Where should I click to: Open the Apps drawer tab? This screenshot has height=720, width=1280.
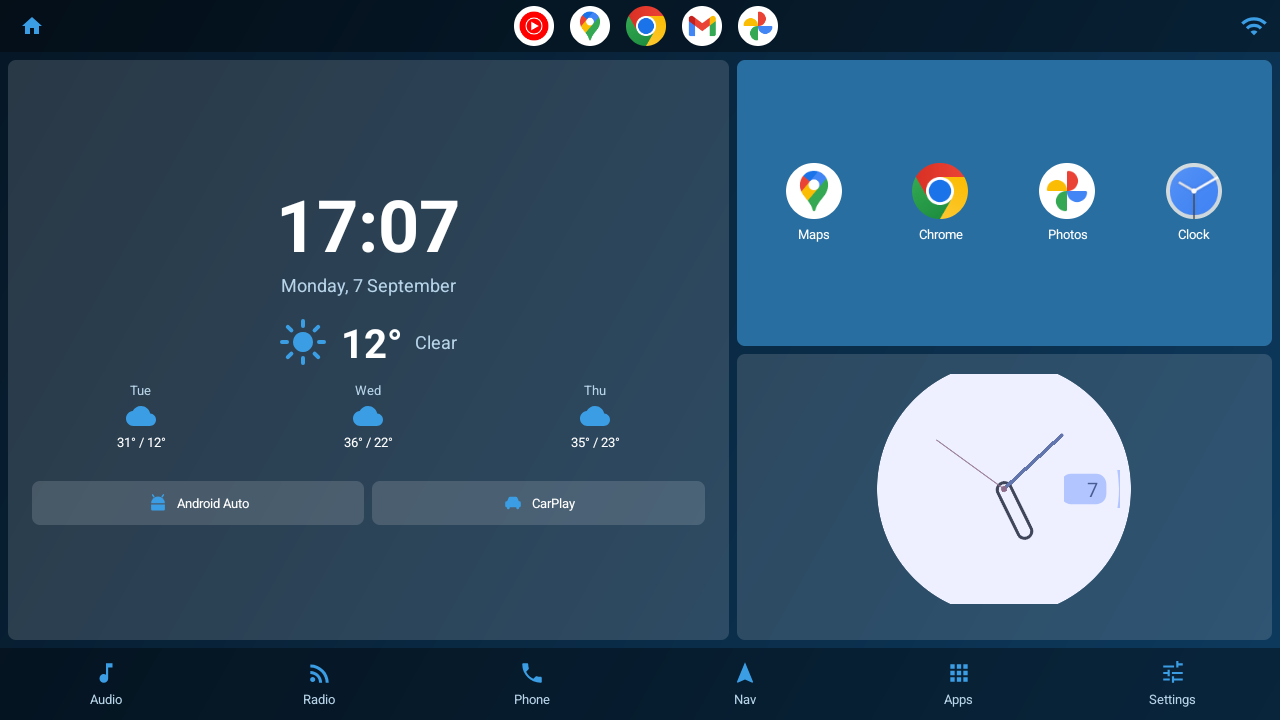click(x=958, y=684)
